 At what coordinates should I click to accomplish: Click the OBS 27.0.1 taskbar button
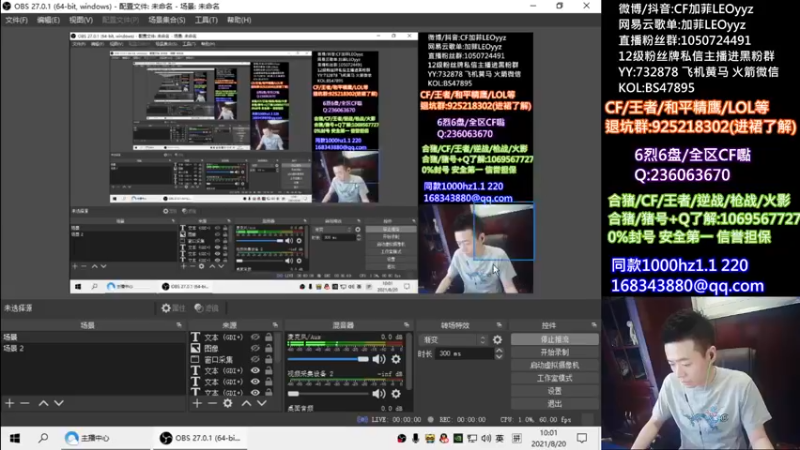pos(199,438)
